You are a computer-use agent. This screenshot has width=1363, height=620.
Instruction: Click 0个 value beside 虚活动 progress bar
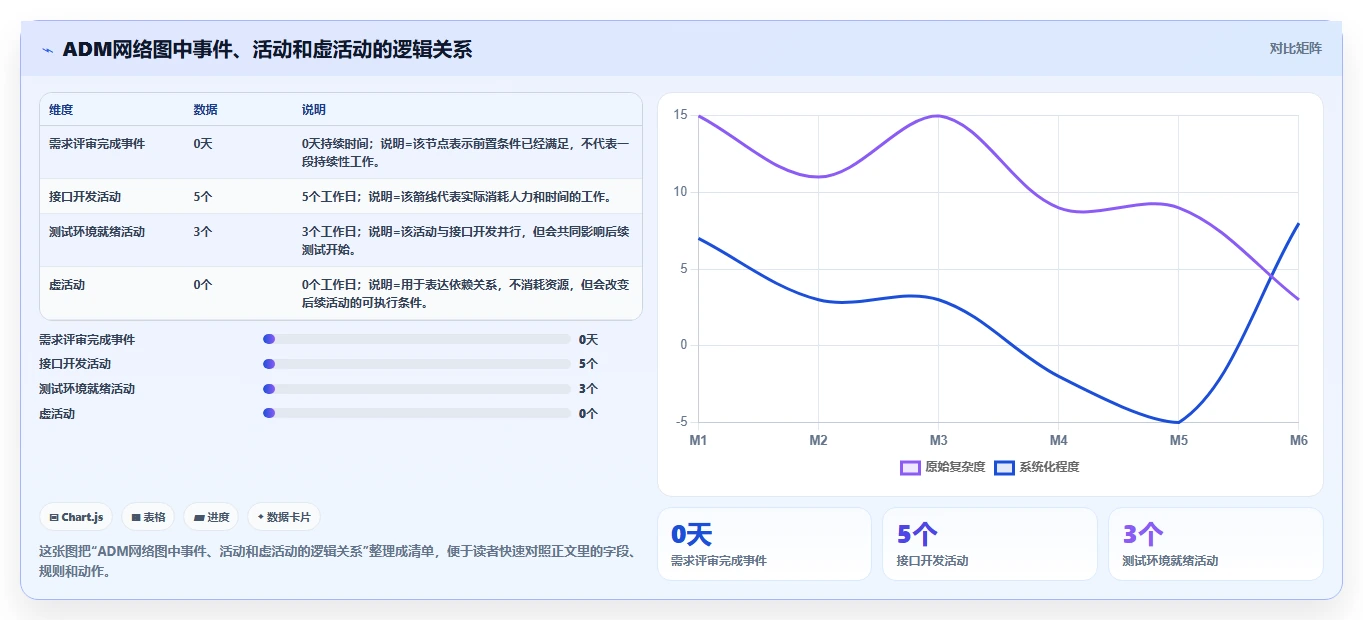[588, 414]
